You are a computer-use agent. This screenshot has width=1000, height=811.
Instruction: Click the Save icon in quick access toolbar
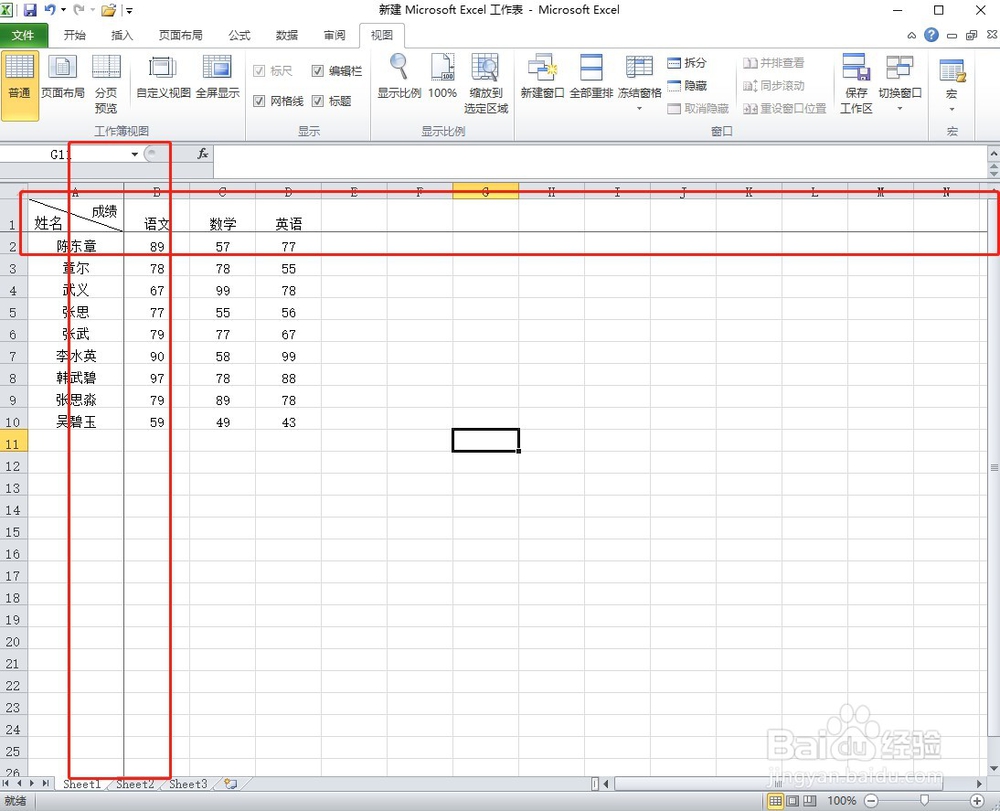(x=29, y=10)
